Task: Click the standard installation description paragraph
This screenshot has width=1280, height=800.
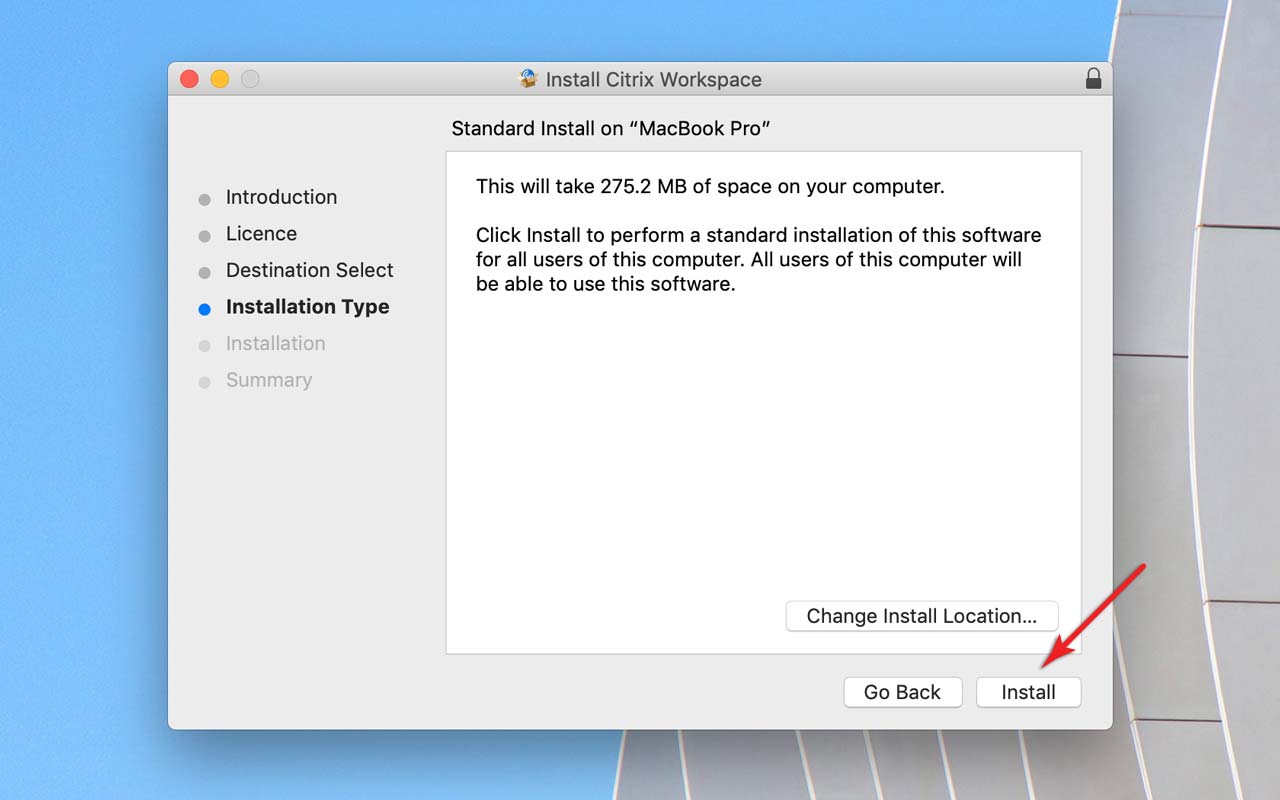Action: coord(757,260)
